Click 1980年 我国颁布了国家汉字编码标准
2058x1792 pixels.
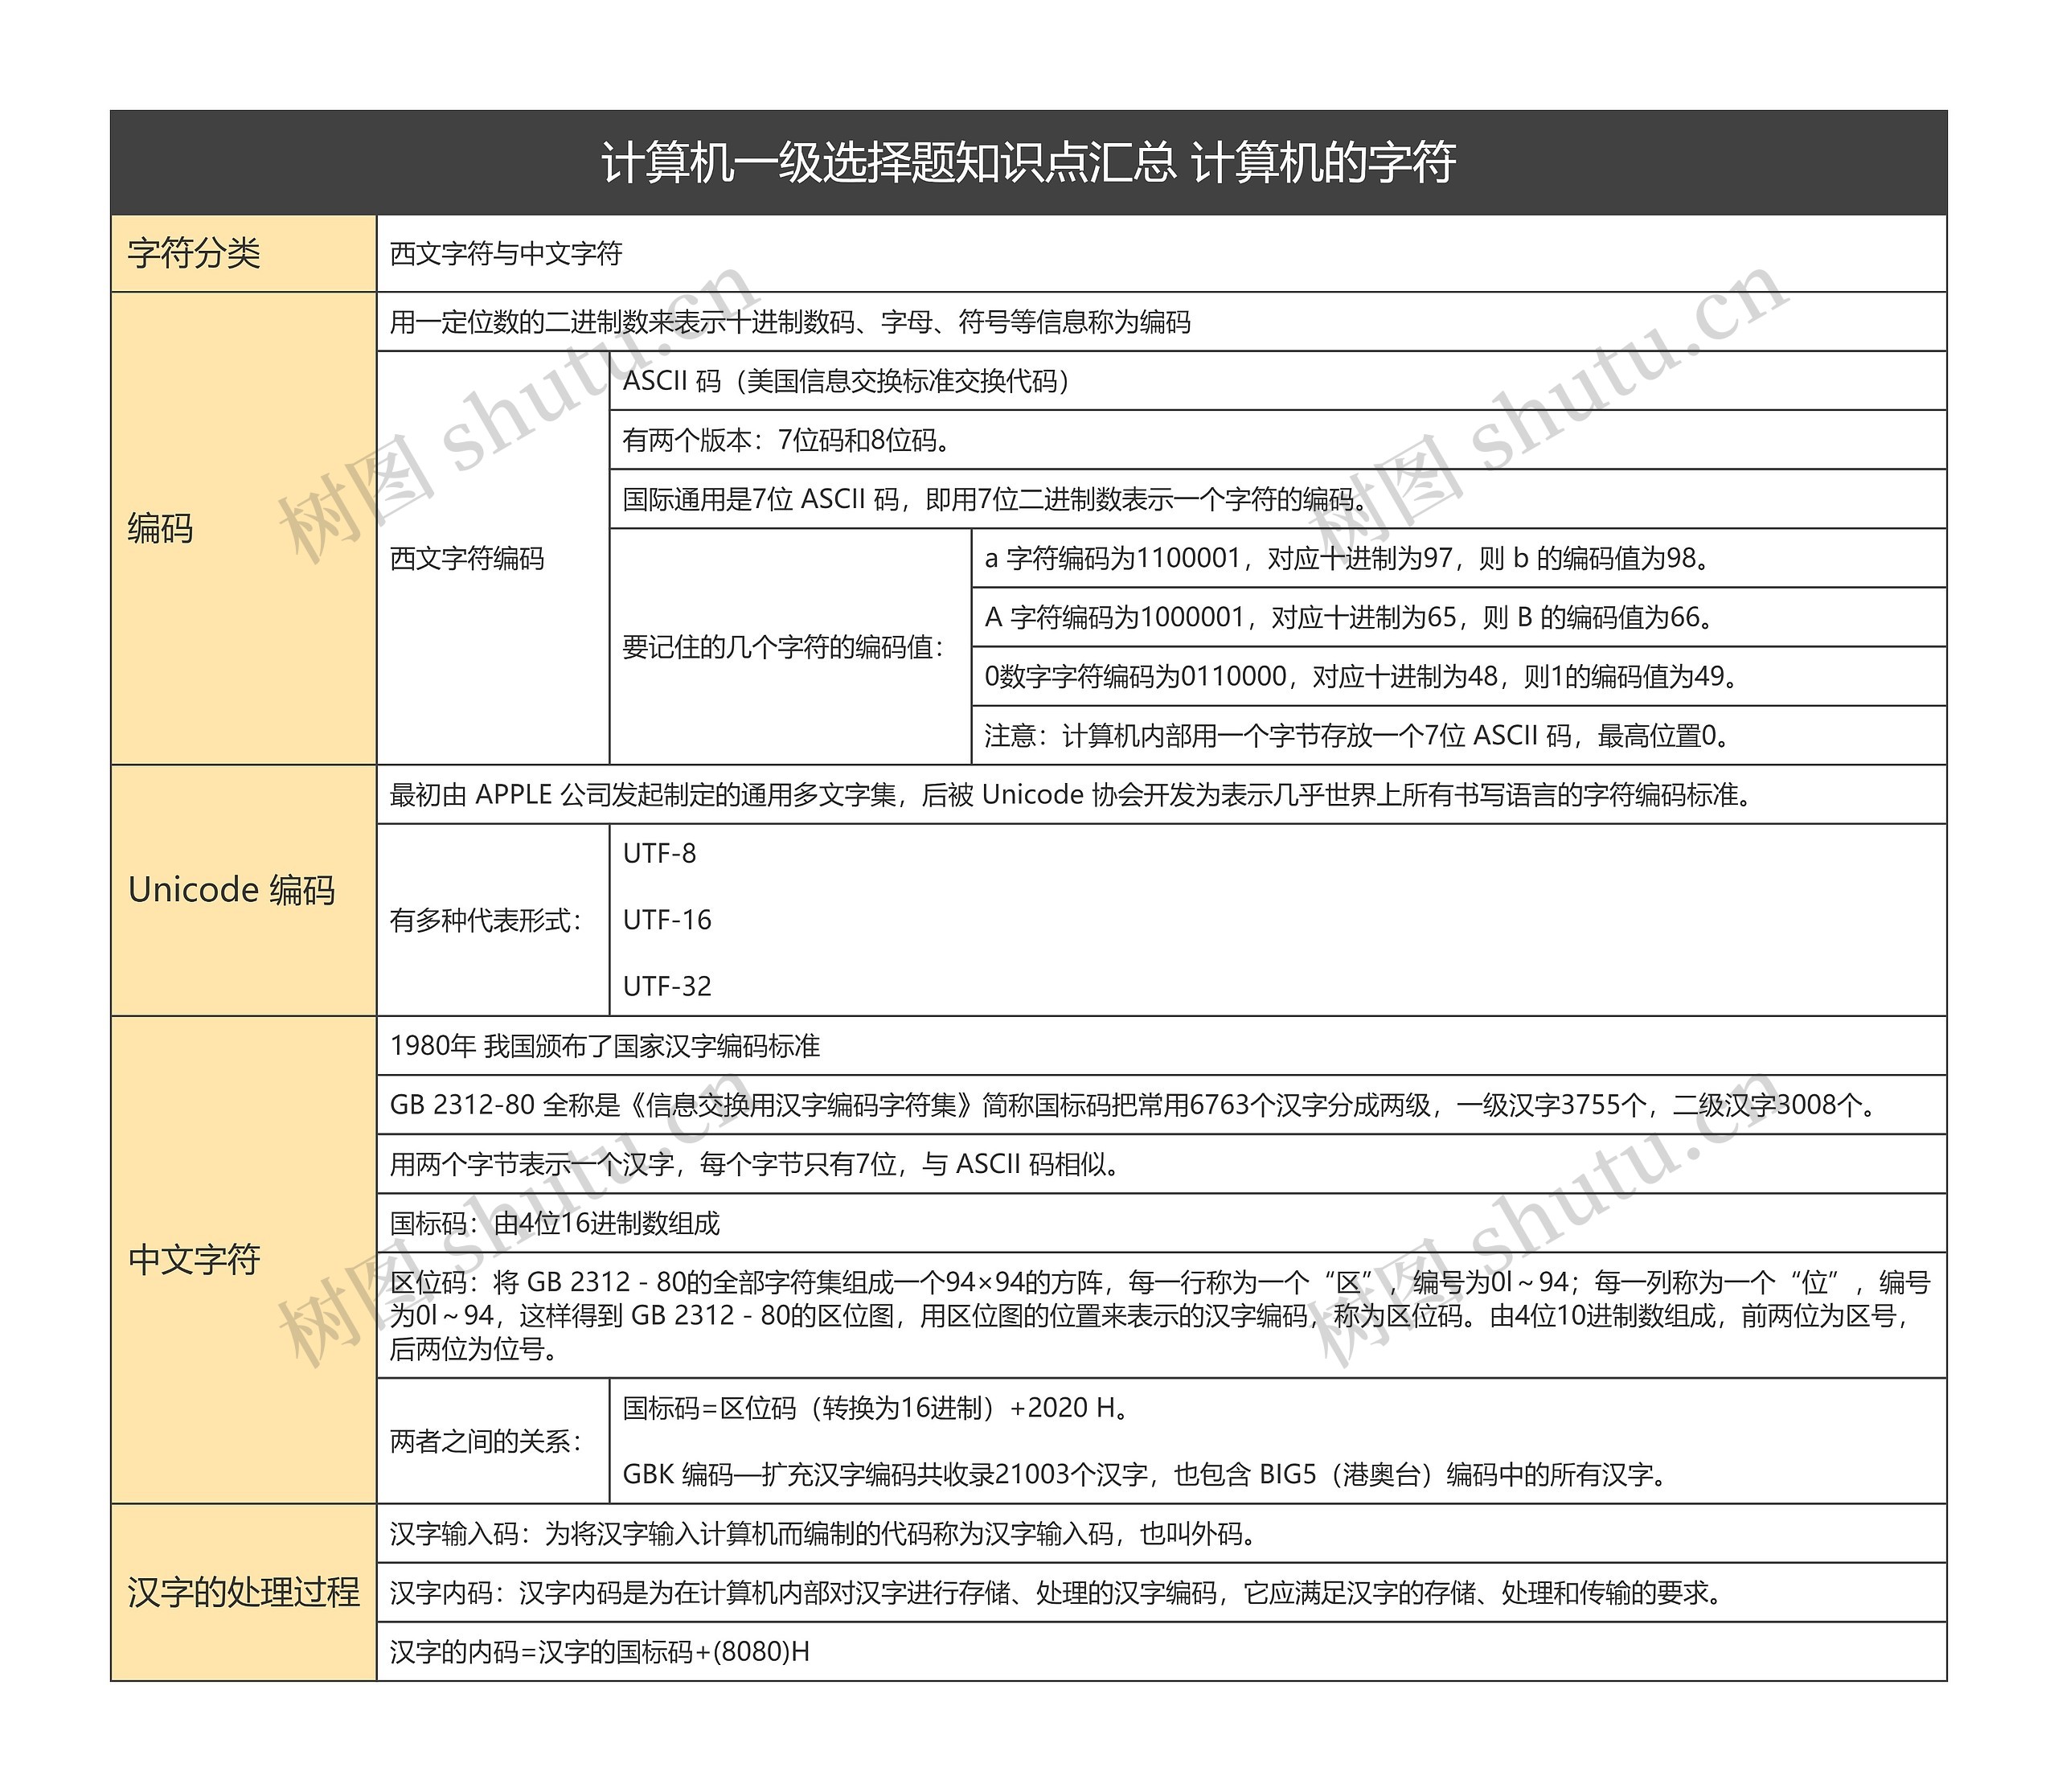click(605, 1046)
